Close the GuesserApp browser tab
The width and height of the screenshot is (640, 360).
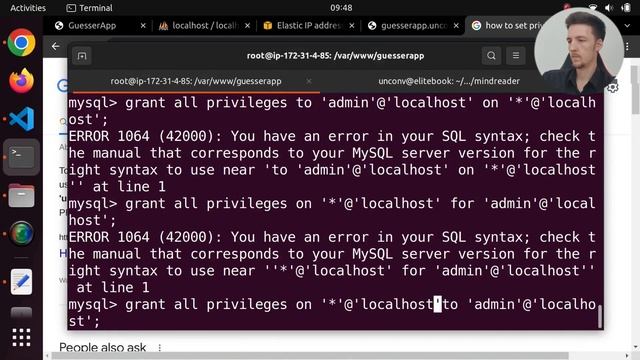tap(143, 26)
